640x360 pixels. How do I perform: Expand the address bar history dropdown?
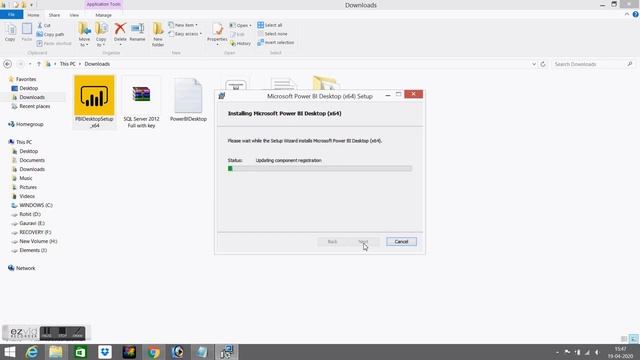click(x=534, y=64)
